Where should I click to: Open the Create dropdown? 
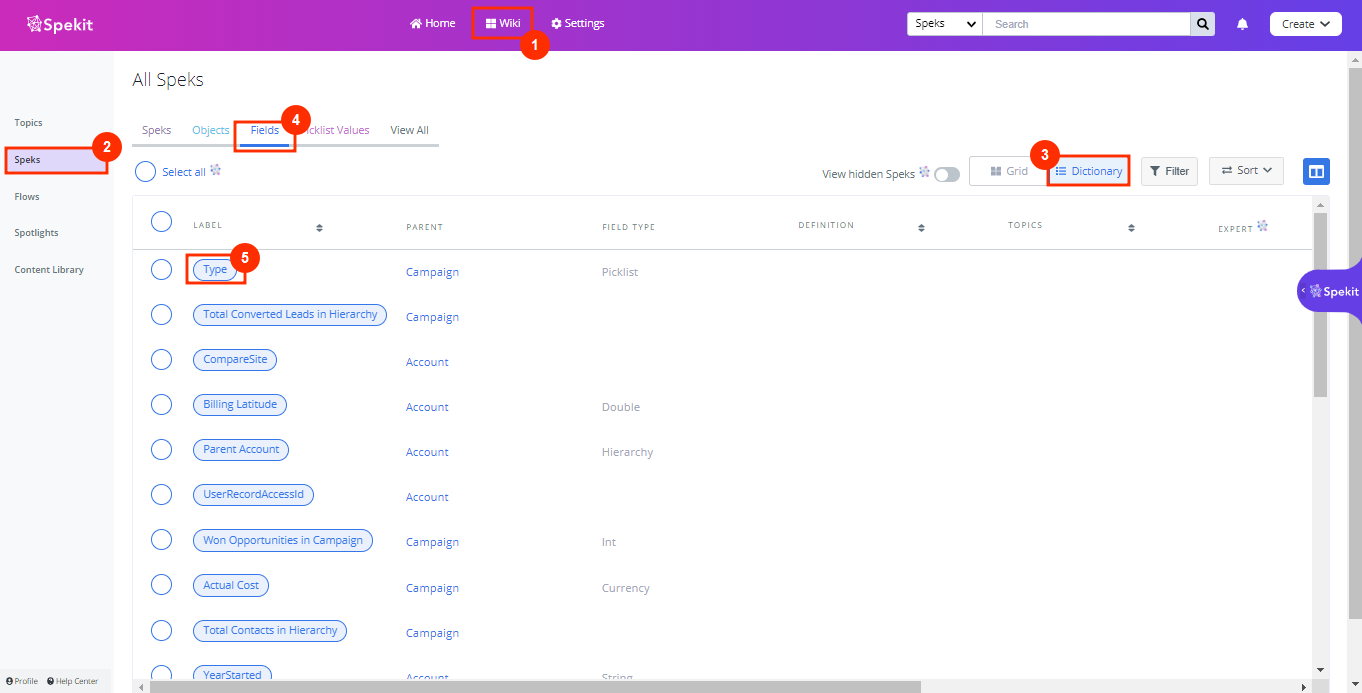[1305, 24]
